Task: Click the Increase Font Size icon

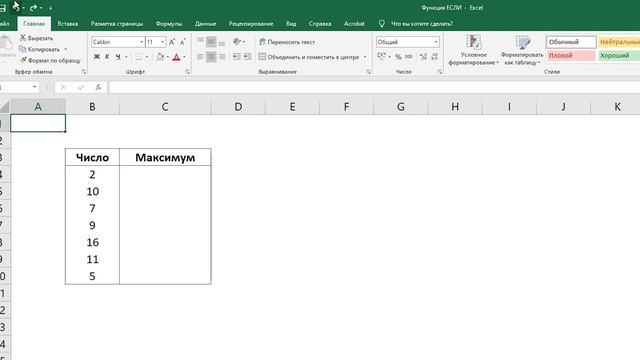Action: (x=172, y=42)
